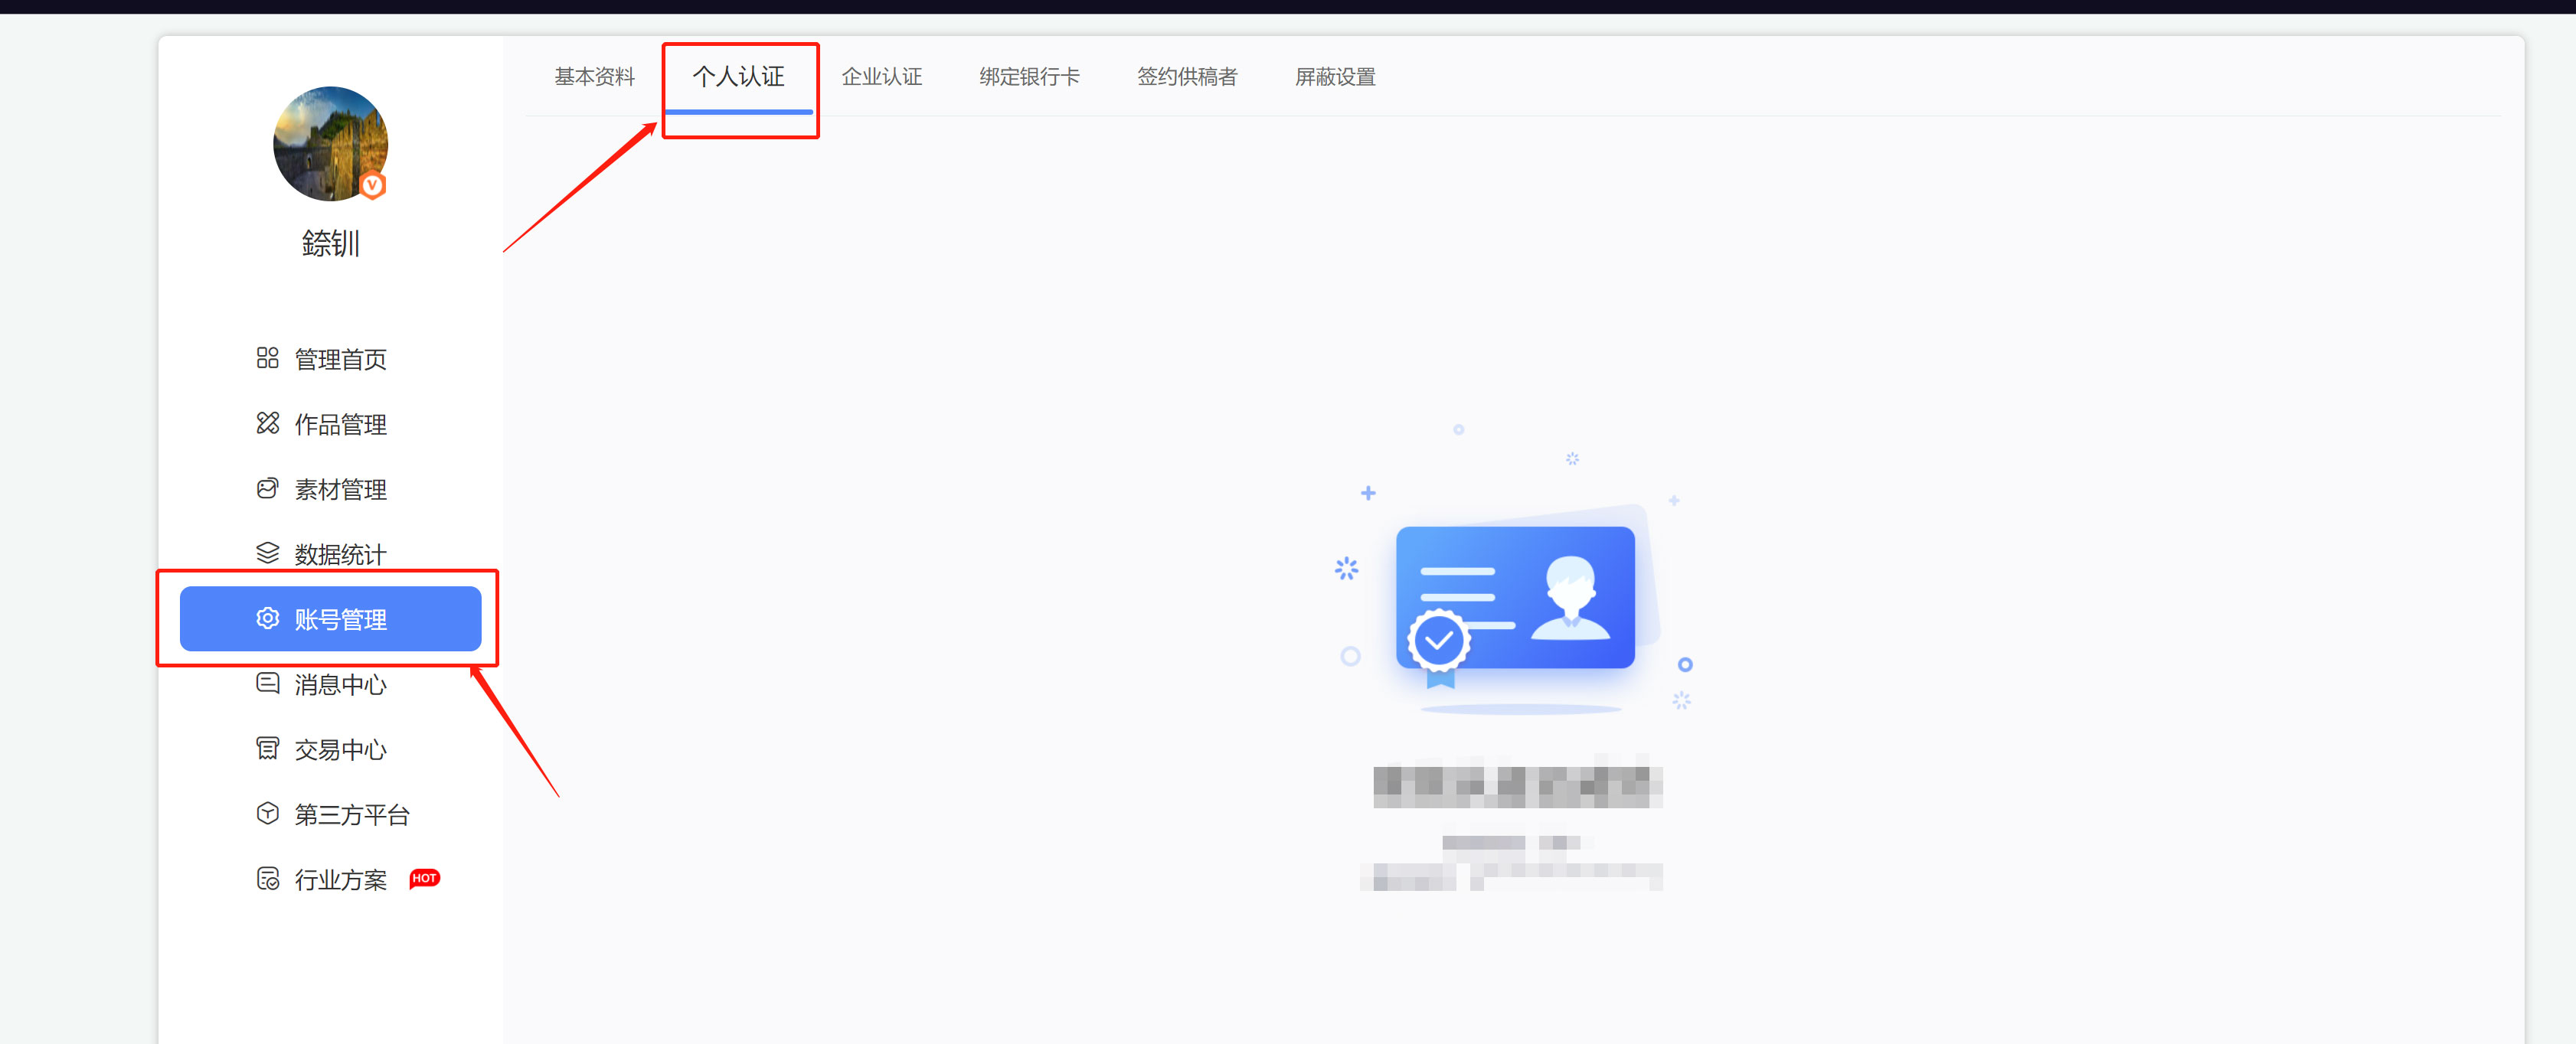Click the 作品管理 sidebar icon
Screen dimensions: 2576x1044
click(267, 423)
